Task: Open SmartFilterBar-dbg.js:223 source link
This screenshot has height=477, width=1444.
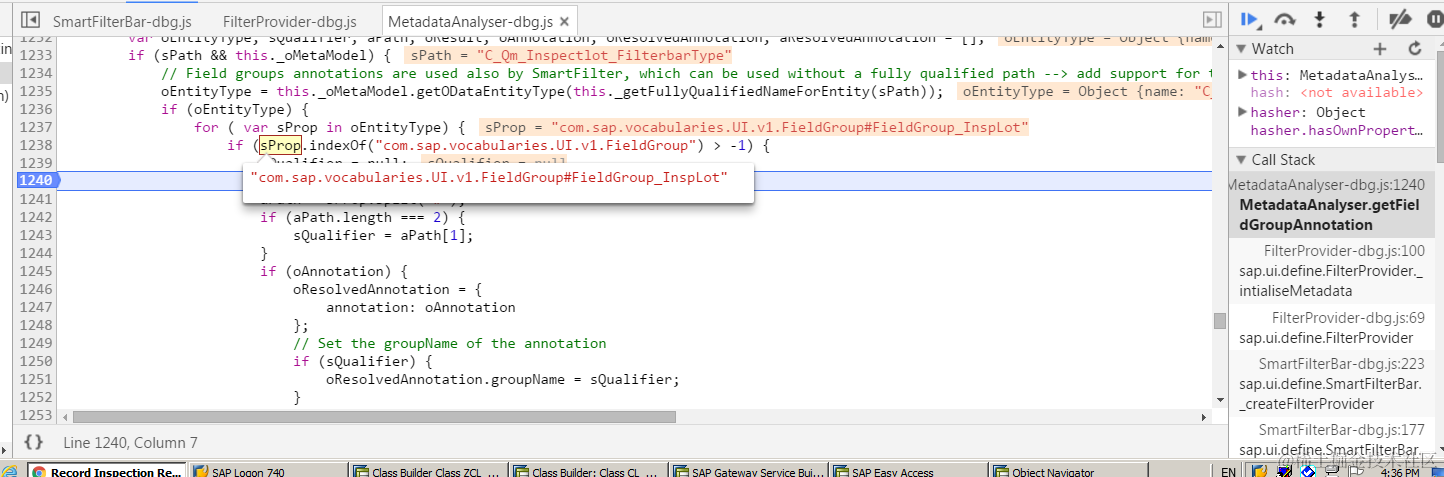Action: coord(1341,364)
